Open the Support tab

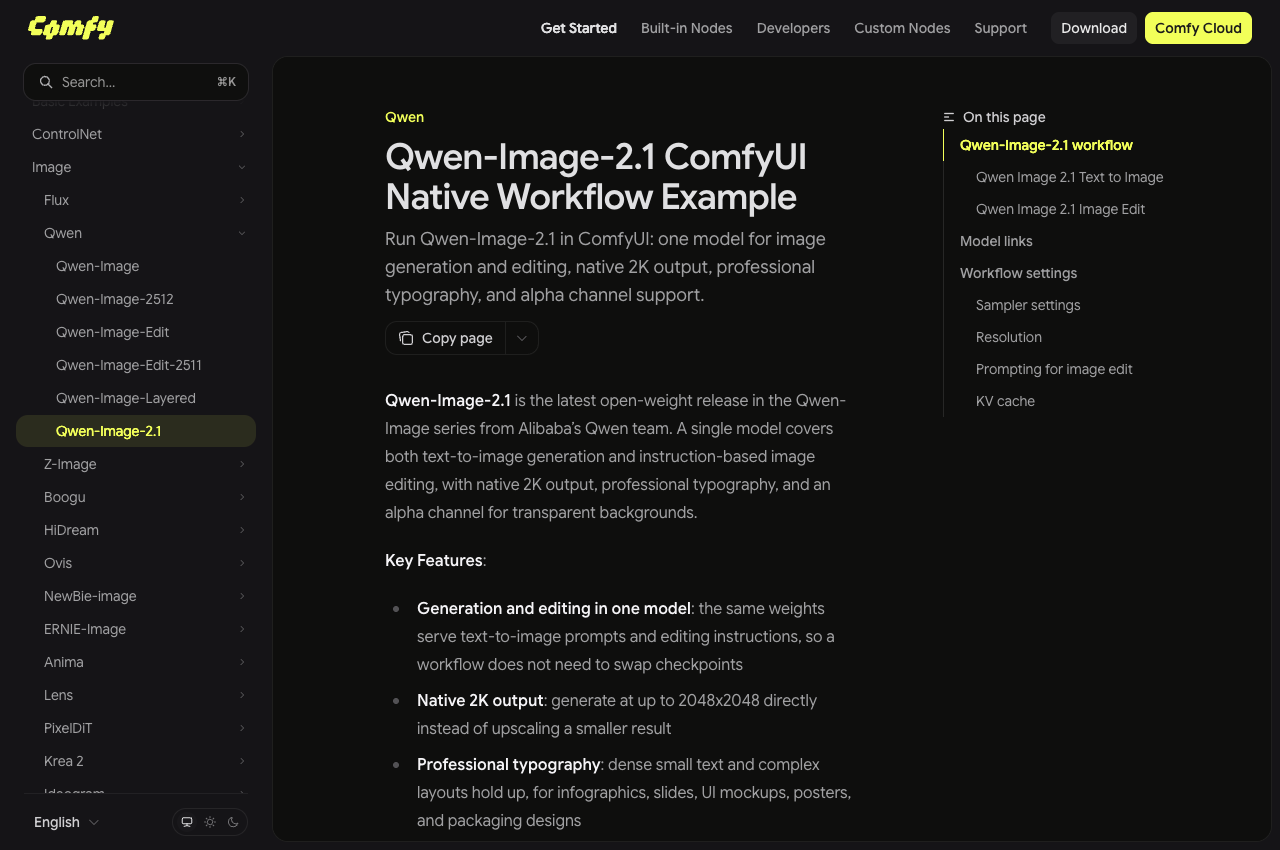(1001, 28)
